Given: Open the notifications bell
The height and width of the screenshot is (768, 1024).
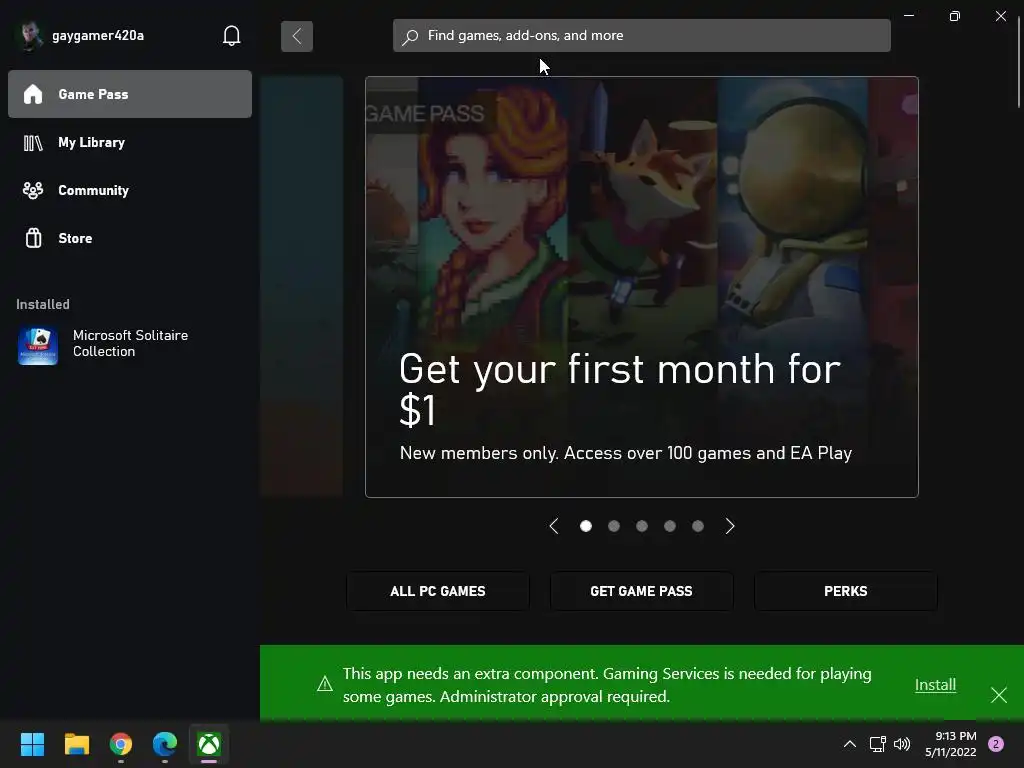Looking at the screenshot, I should pyautogui.click(x=231, y=35).
